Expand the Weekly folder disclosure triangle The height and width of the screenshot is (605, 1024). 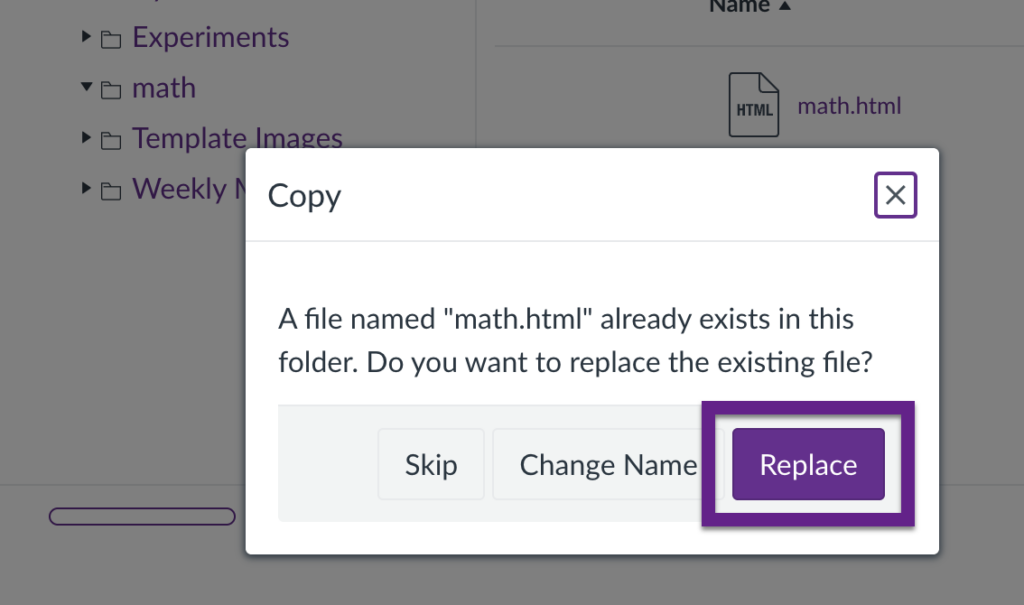click(87, 188)
